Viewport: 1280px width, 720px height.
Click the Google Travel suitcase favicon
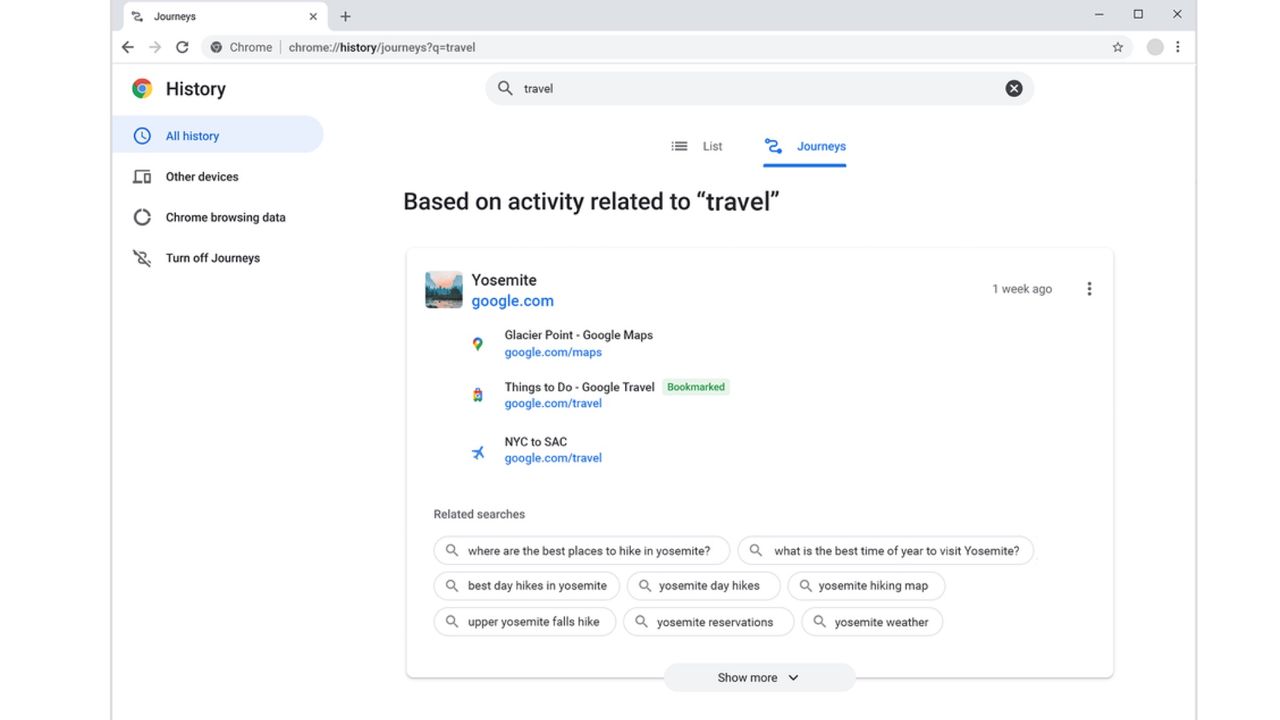tap(478, 395)
